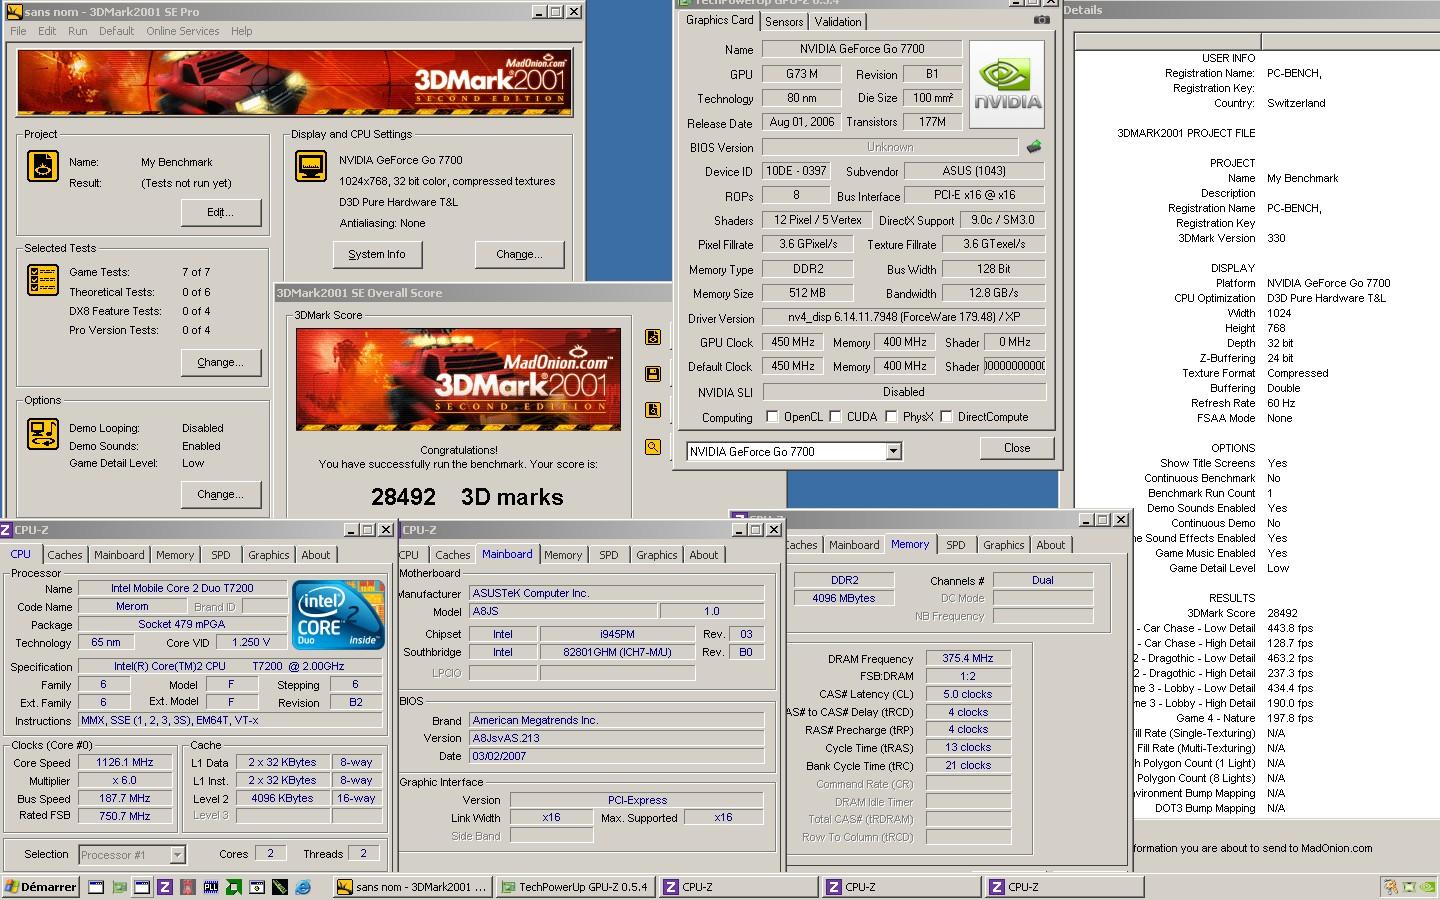Open the Default menu in 3DMark2001

(116, 31)
